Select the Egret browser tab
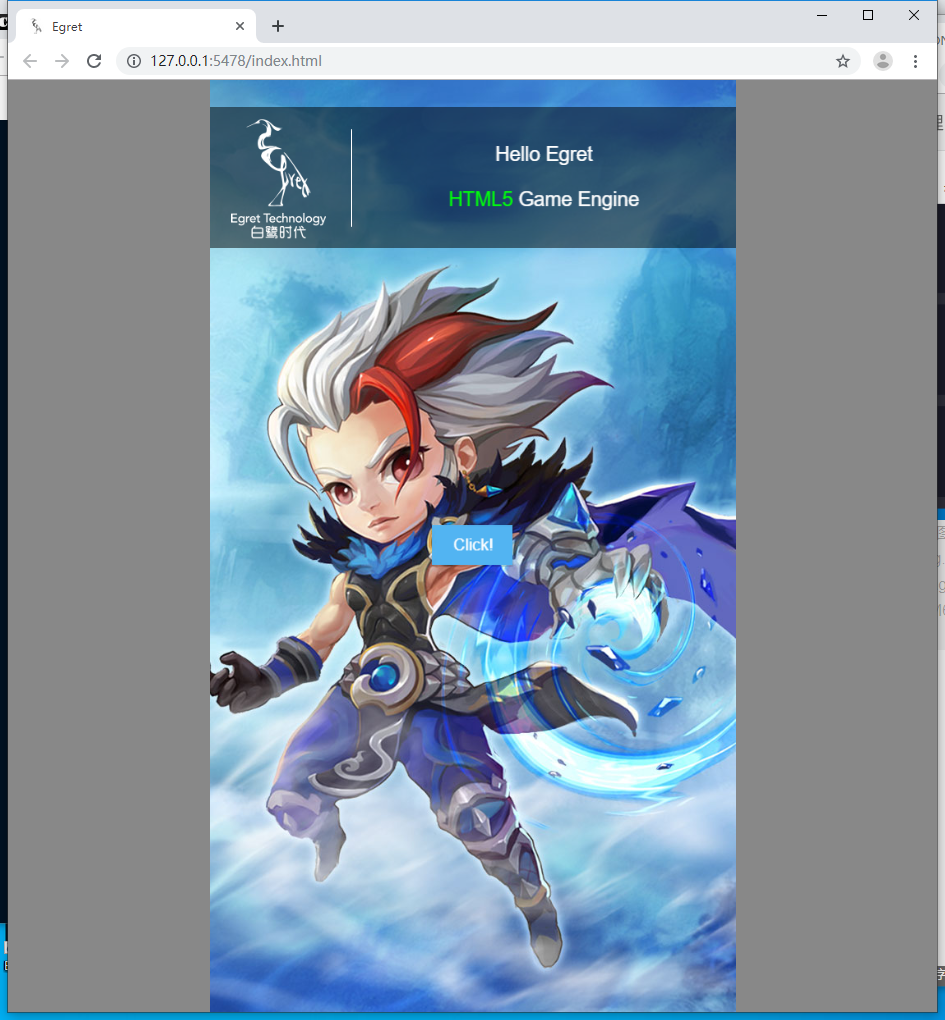945x1020 pixels. pyautogui.click(x=135, y=26)
